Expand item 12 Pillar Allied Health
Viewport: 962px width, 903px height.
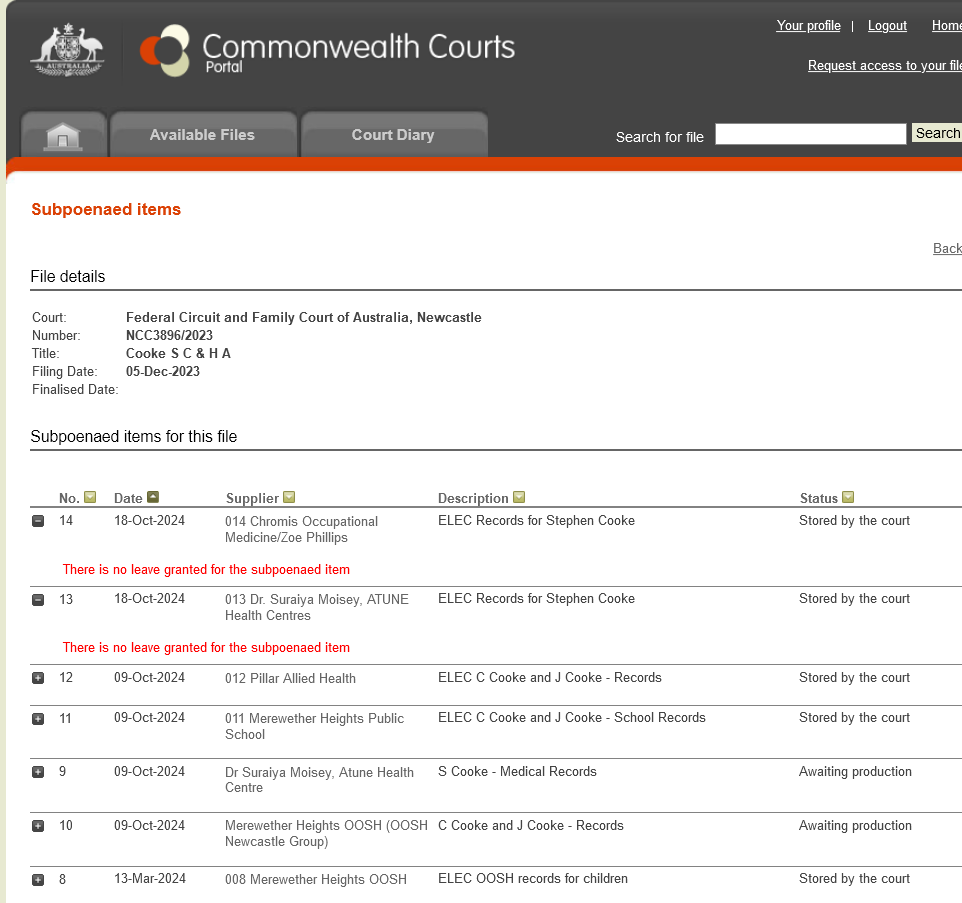[38, 678]
